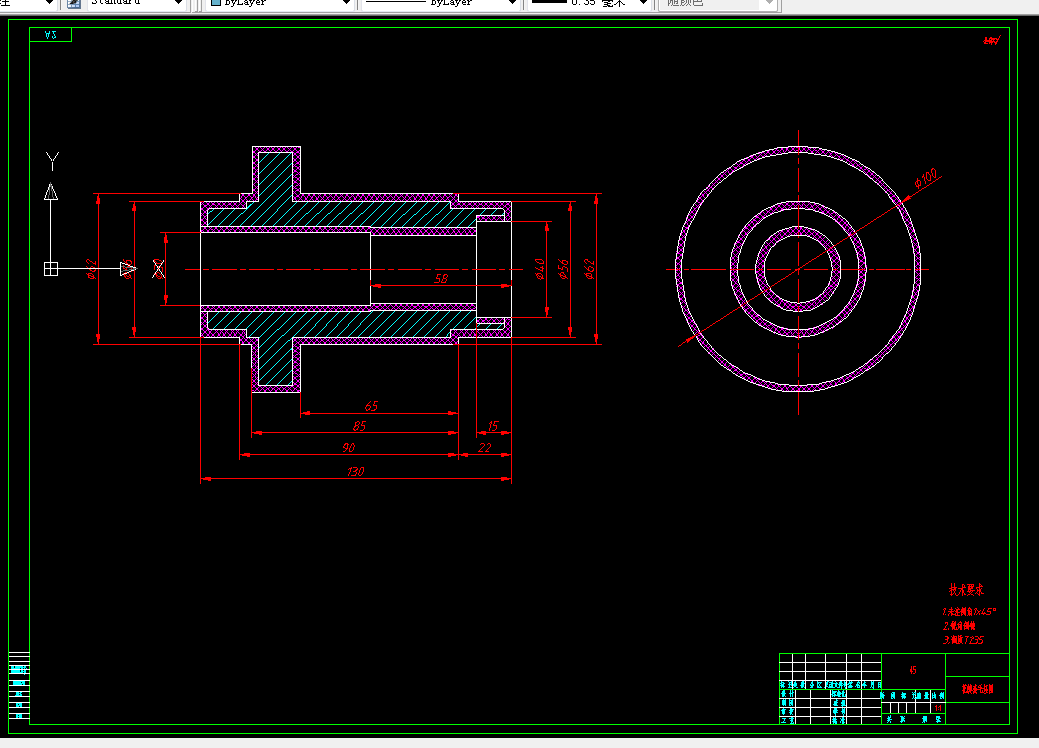Image resolution: width=1039 pixels, height=748 pixels.
Task: Click the surface finish symbol at top right
Action: (991, 40)
